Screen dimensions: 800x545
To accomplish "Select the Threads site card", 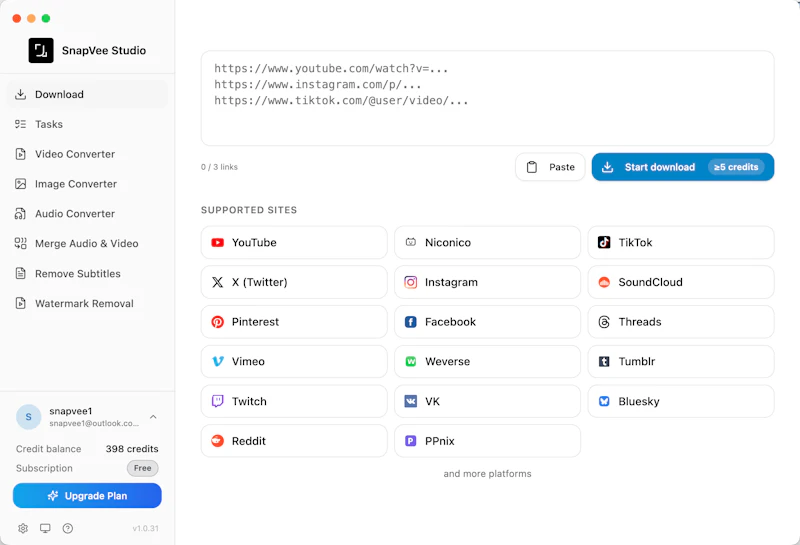I will [x=681, y=322].
